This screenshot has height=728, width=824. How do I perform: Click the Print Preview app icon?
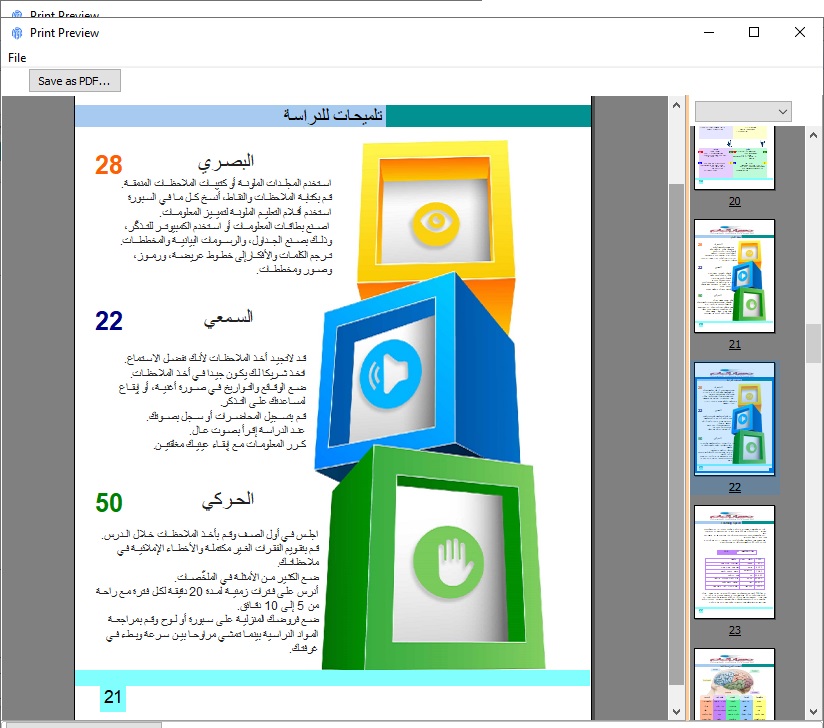click(17, 33)
